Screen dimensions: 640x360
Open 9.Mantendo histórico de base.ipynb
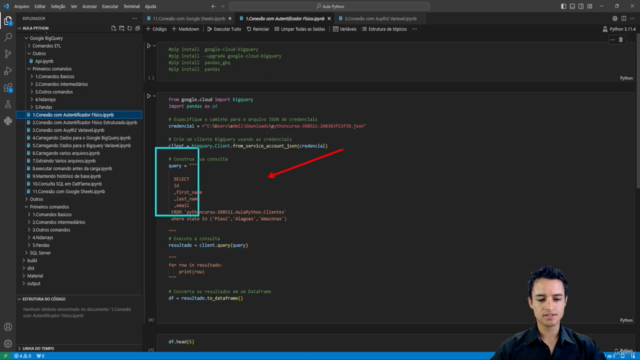coord(67,176)
